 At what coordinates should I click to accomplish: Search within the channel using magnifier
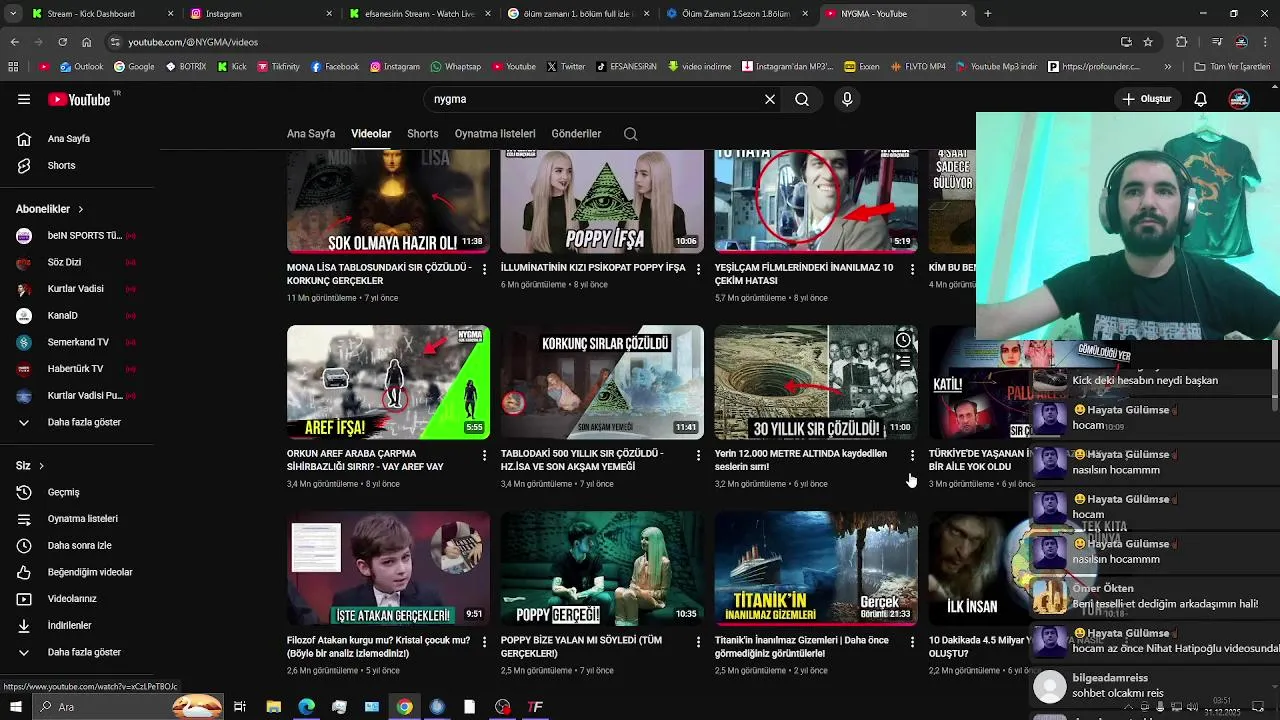(x=630, y=134)
